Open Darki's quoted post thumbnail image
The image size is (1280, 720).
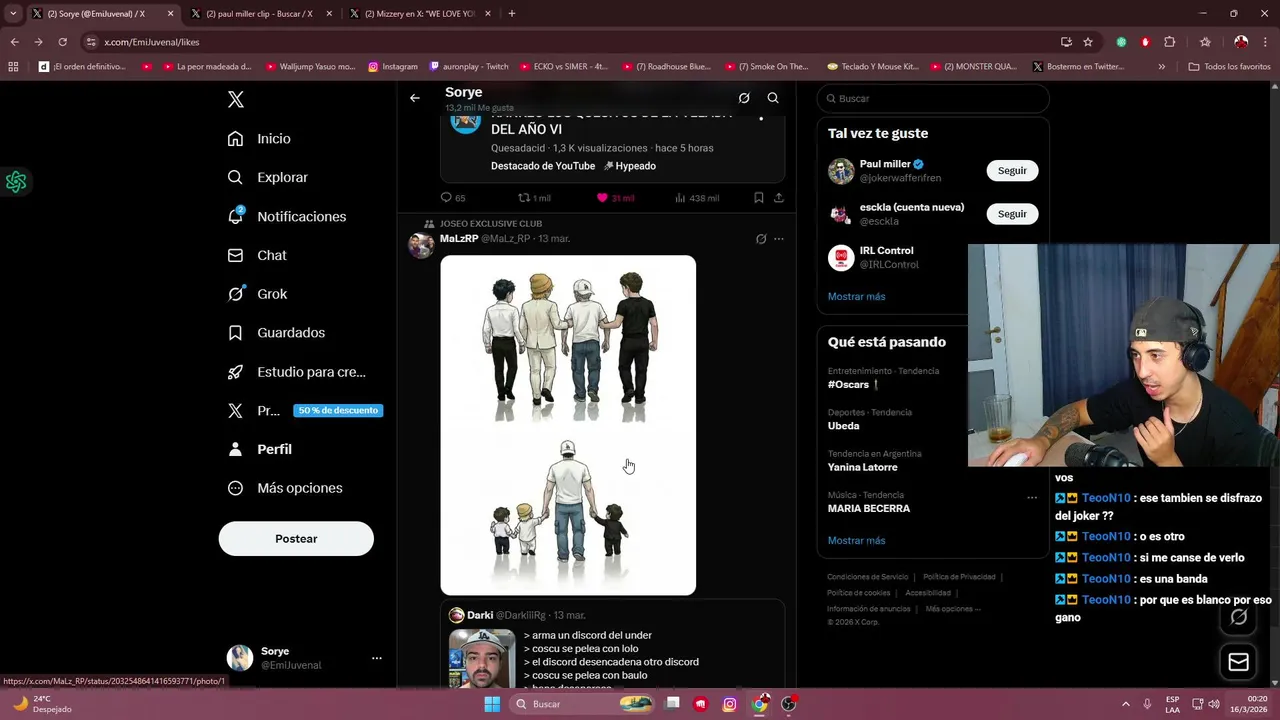(482, 658)
